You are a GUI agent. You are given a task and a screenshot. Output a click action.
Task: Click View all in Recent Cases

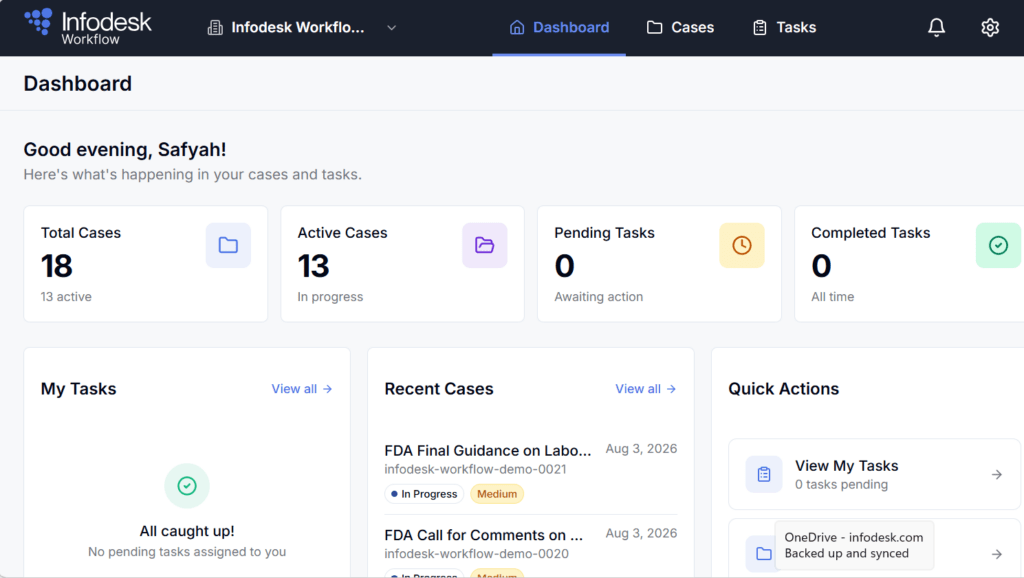[x=645, y=389]
